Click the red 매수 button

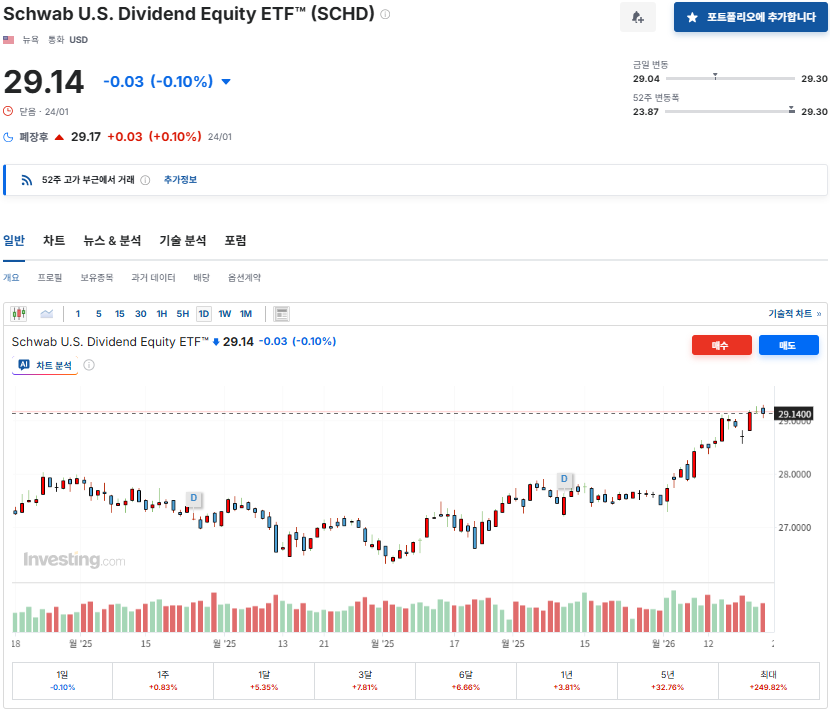[721, 345]
